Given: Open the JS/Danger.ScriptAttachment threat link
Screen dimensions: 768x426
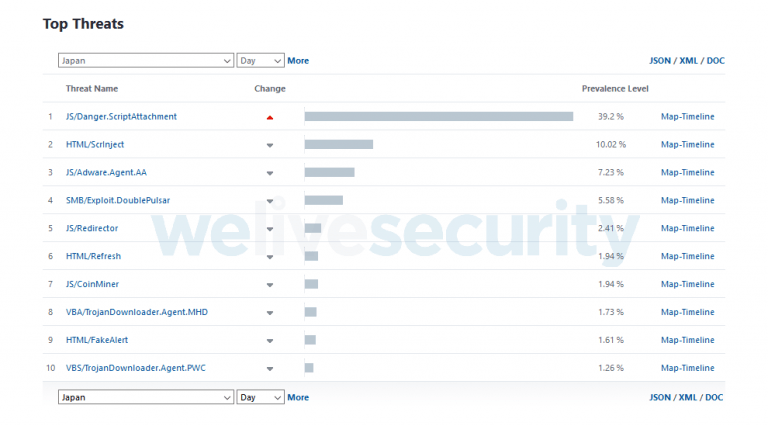Looking at the screenshot, I should (x=121, y=117).
